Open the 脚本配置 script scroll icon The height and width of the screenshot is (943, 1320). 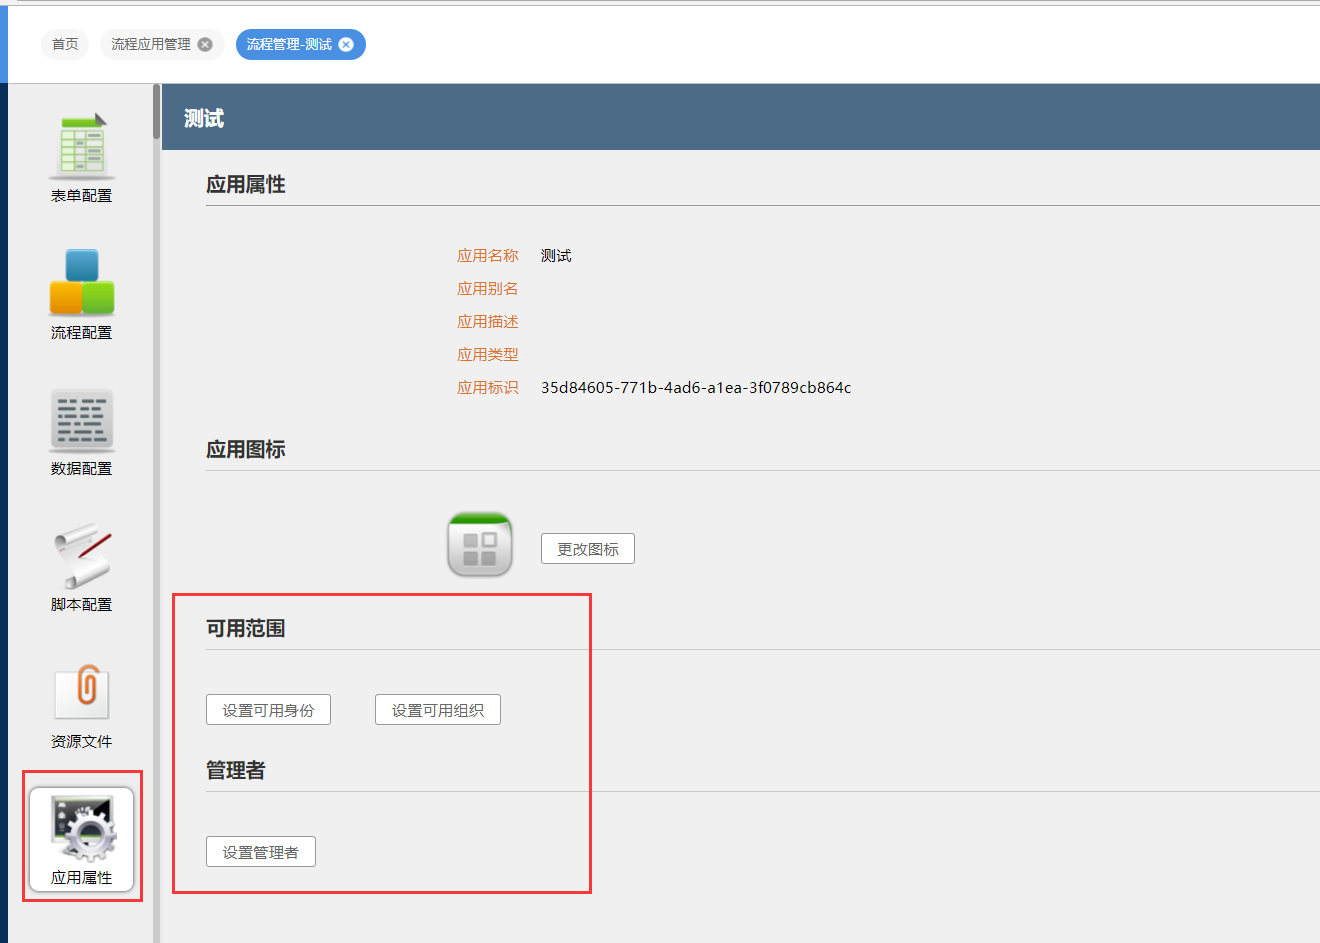[x=82, y=556]
